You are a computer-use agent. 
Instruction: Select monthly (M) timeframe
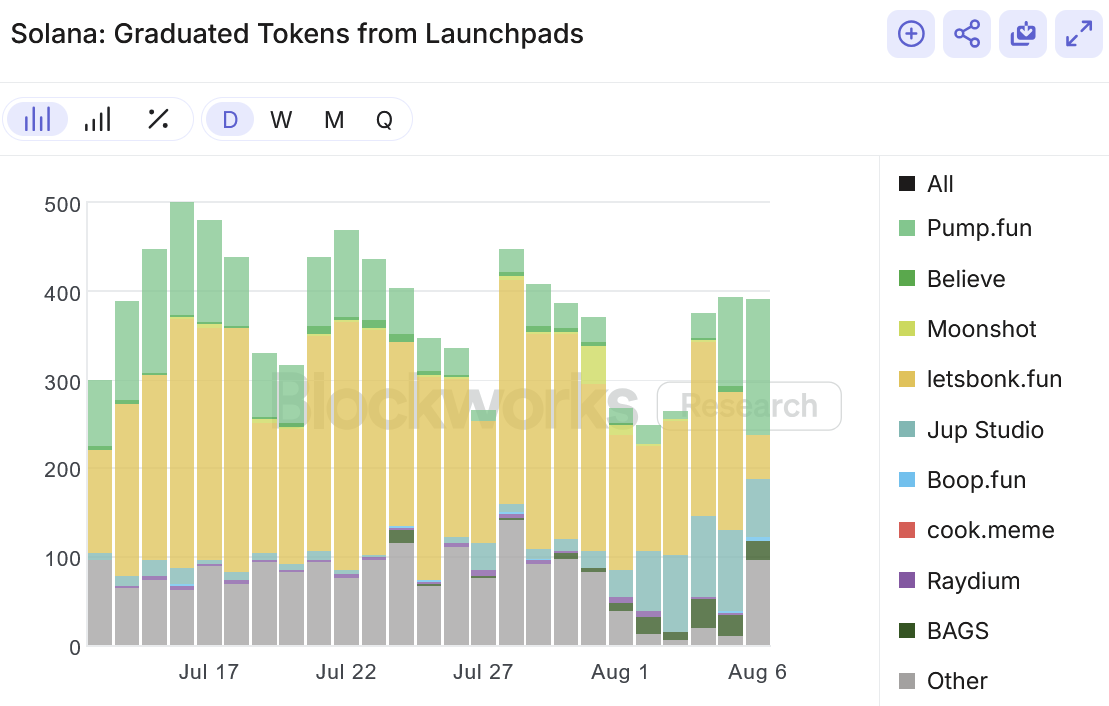click(x=334, y=120)
